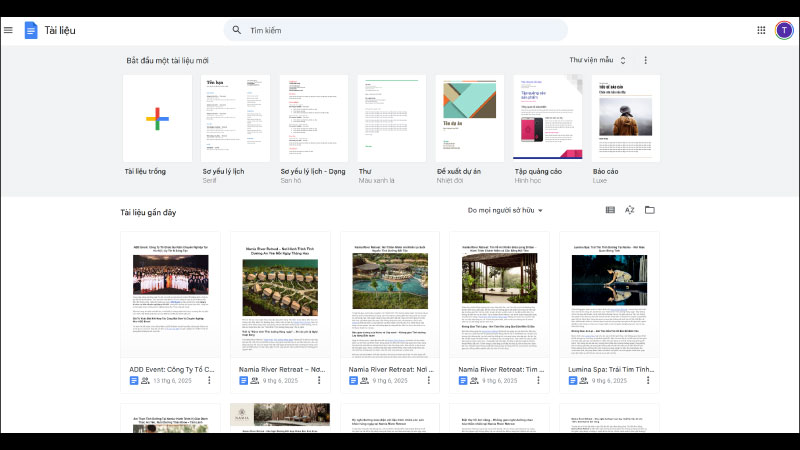
Task: Open the main hamburger menu
Action: [9, 30]
